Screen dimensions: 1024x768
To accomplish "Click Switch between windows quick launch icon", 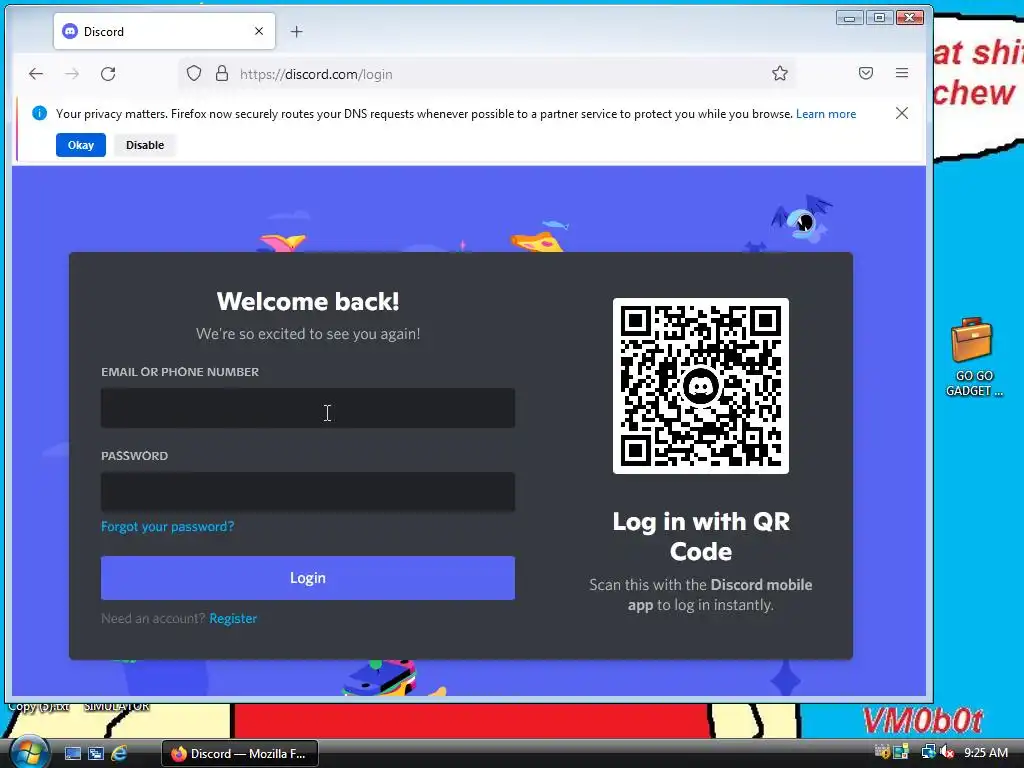I will coord(96,754).
